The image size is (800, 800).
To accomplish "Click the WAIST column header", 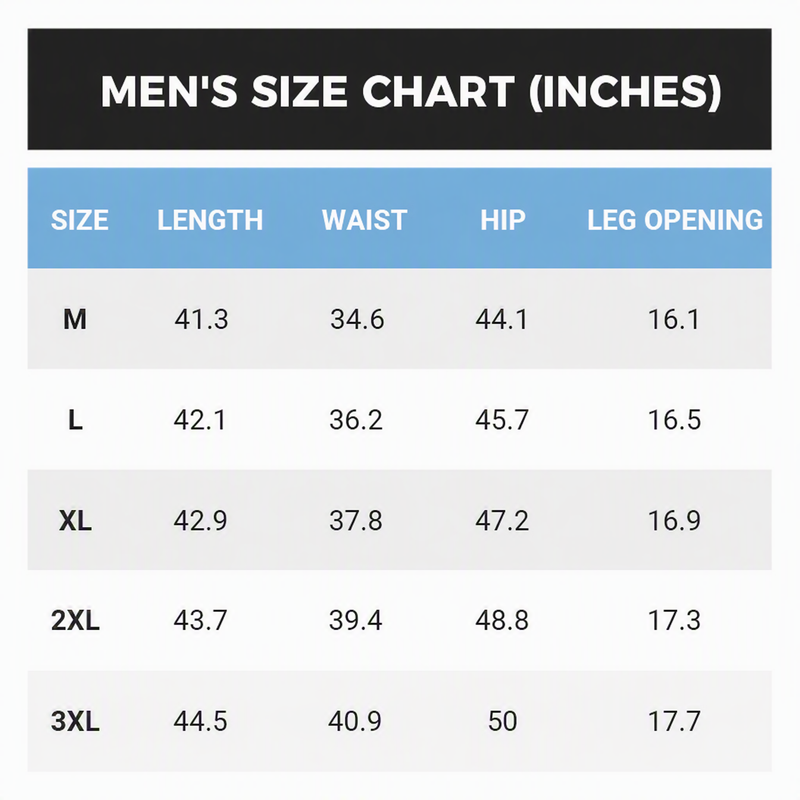I will pyautogui.click(x=364, y=220).
